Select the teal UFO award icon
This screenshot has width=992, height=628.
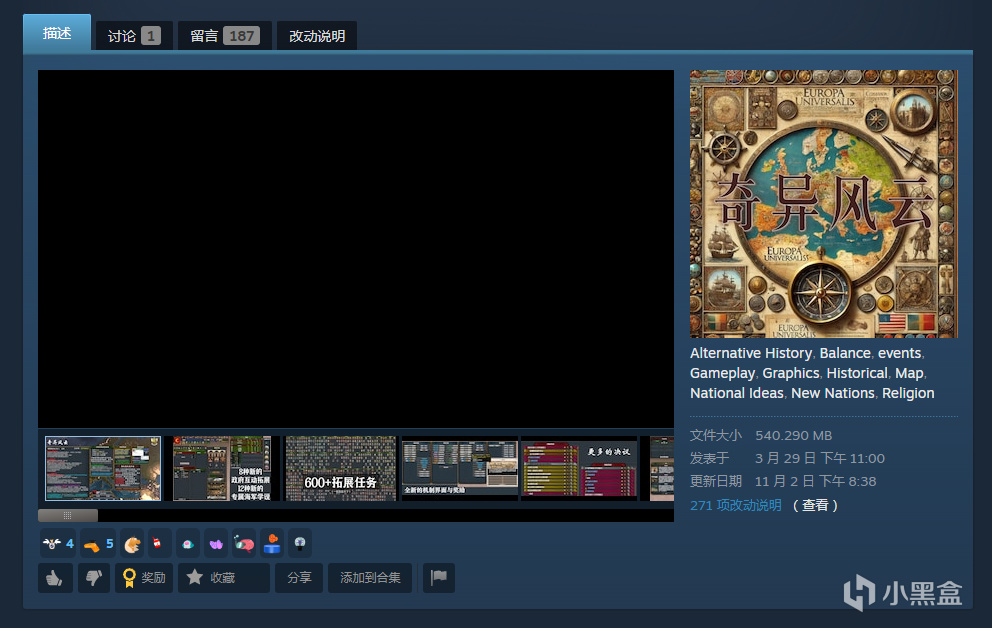coord(188,544)
